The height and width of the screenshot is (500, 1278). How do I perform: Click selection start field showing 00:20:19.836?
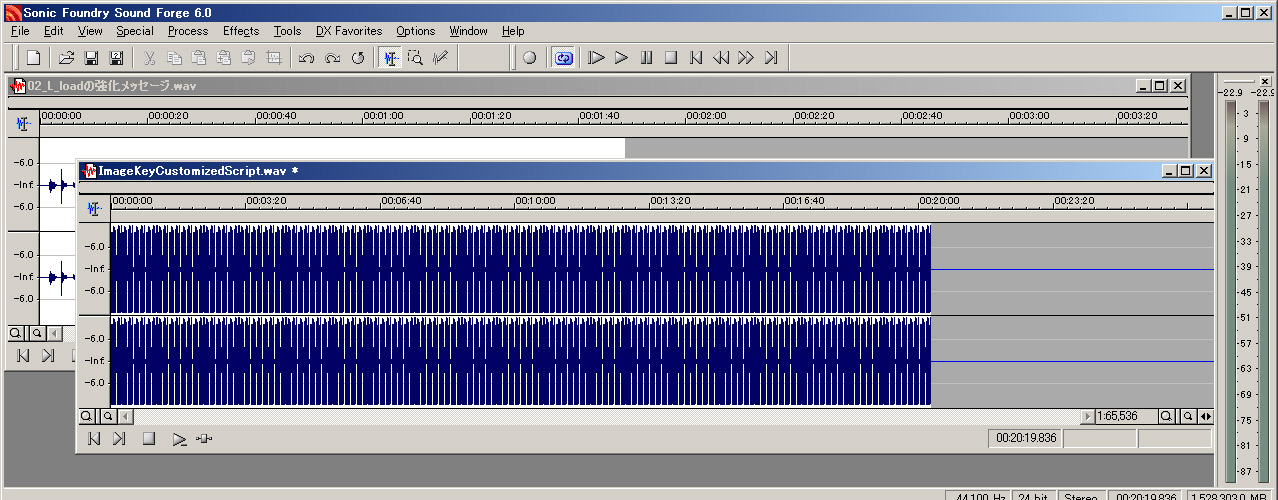coord(1024,438)
